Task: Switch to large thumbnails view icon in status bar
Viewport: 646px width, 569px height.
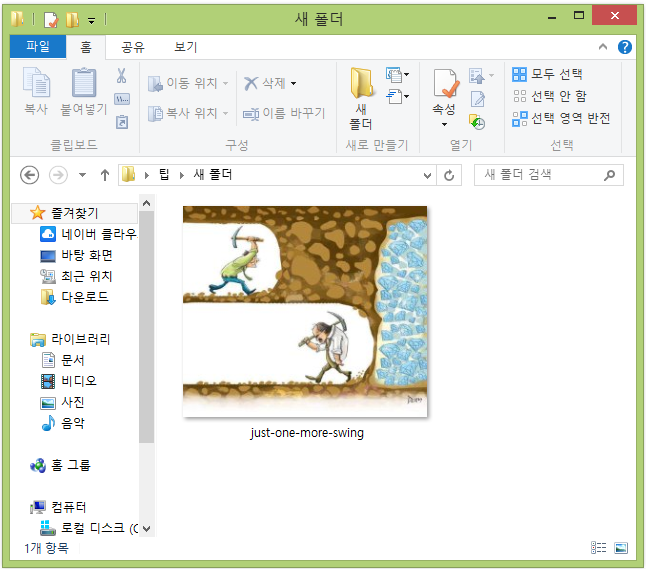Action: click(621, 548)
